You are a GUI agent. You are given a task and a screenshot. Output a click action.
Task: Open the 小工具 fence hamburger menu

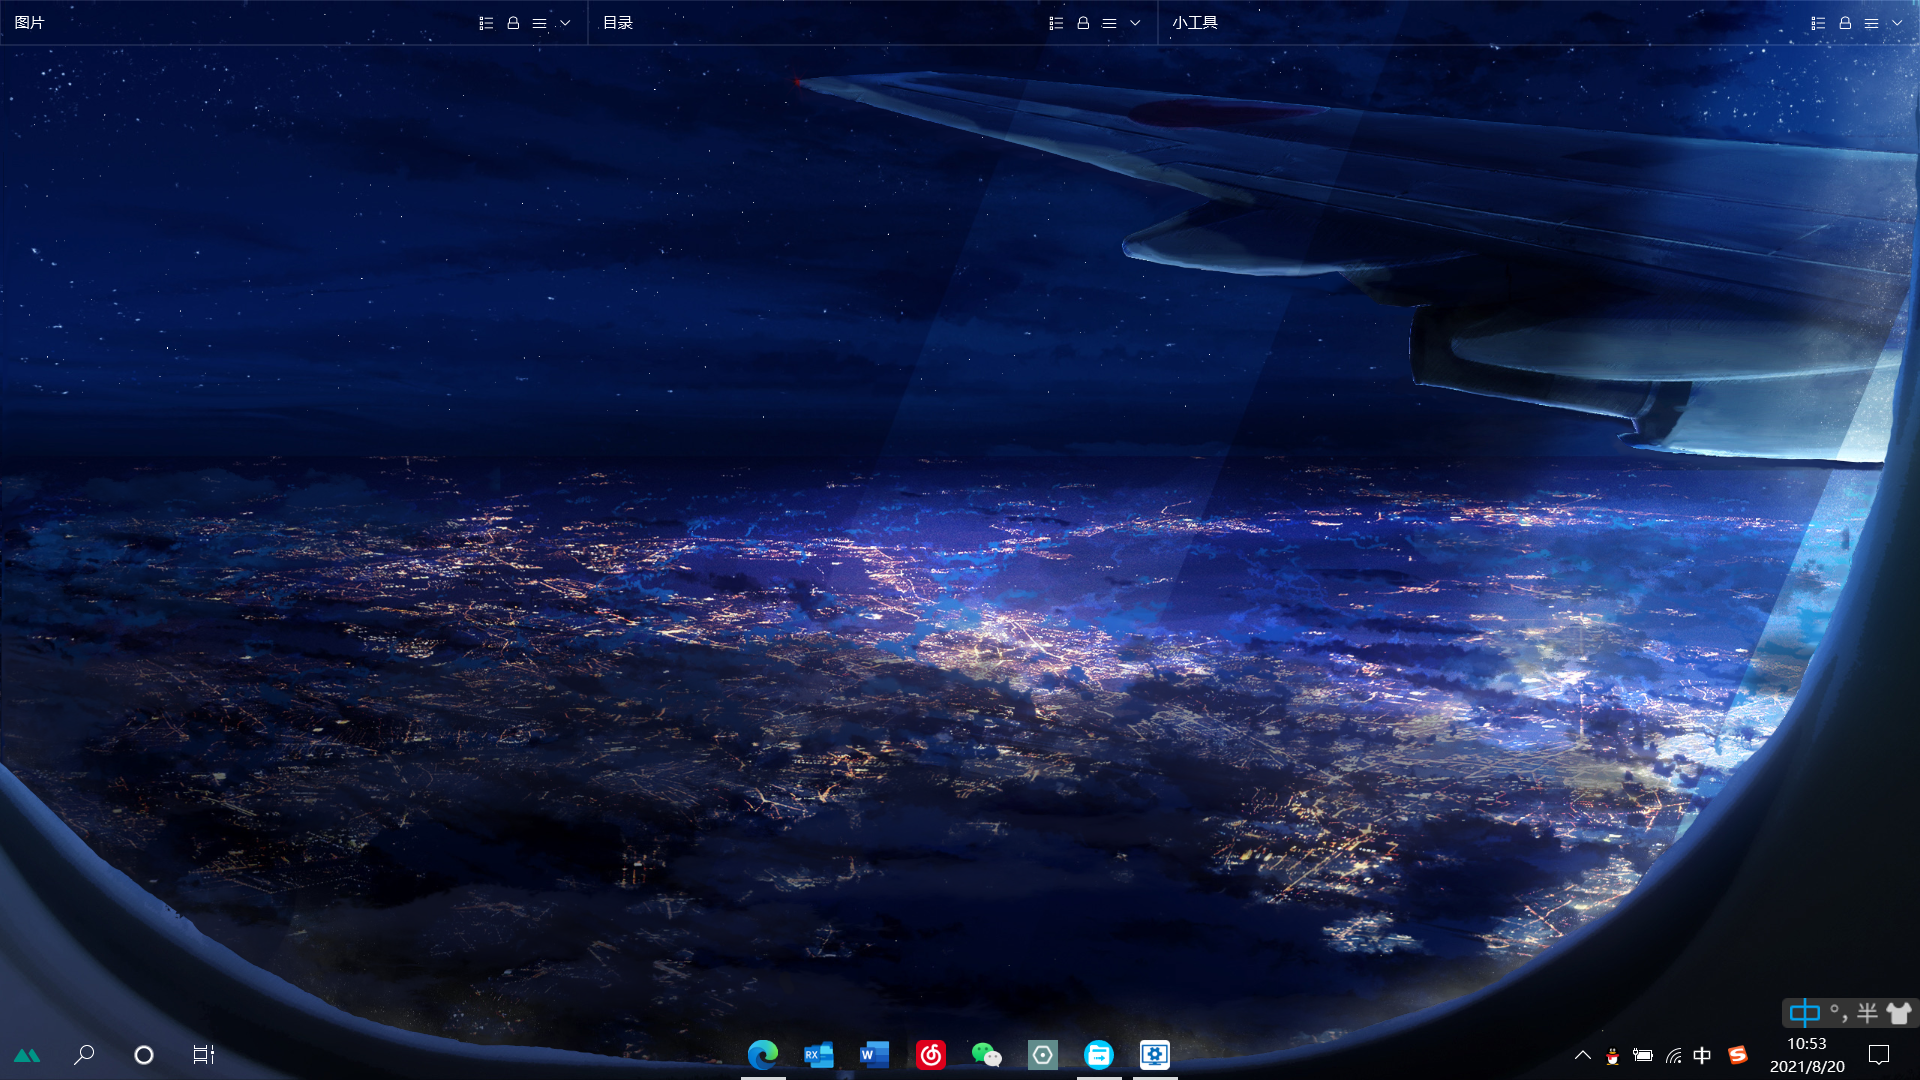tap(1871, 22)
